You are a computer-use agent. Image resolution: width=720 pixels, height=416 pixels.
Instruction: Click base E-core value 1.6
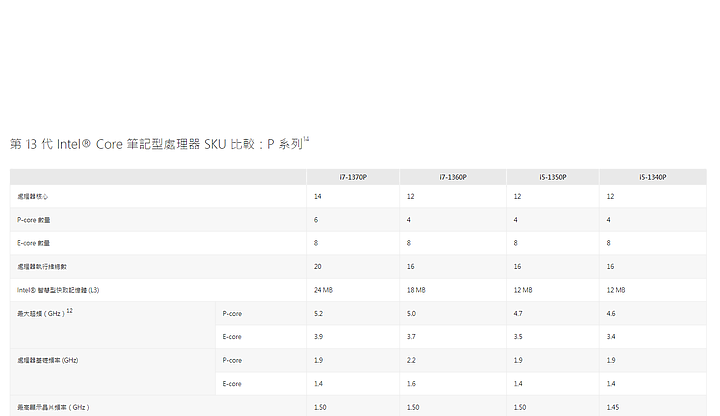(x=411, y=384)
